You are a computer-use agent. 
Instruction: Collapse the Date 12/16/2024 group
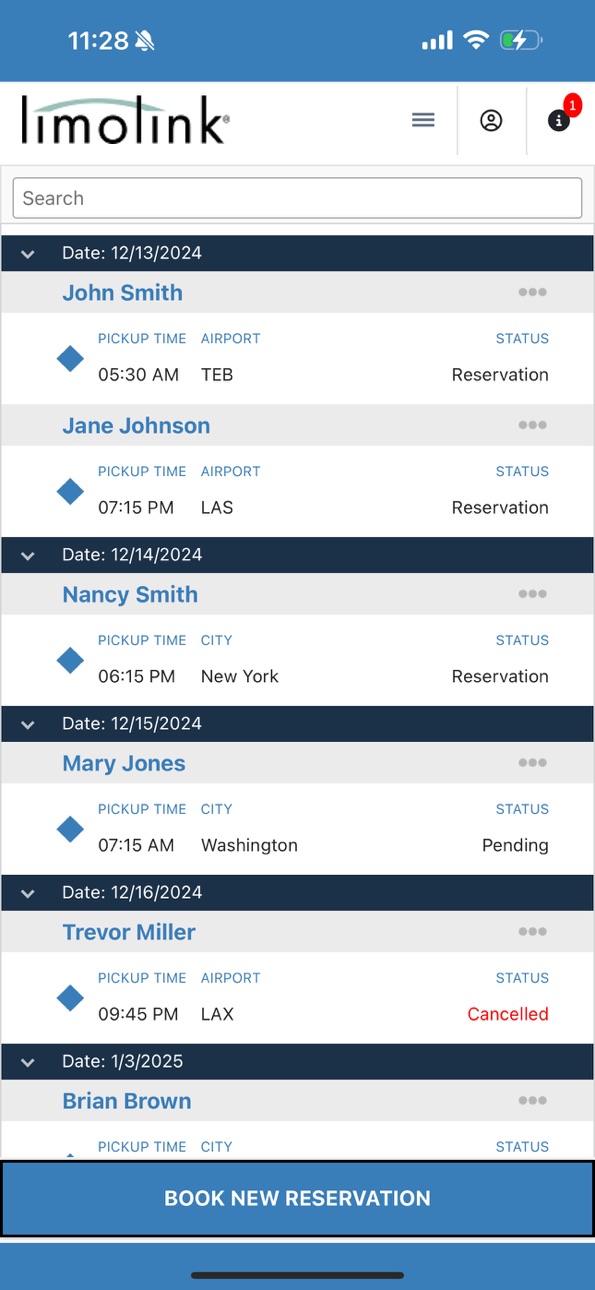(x=28, y=893)
